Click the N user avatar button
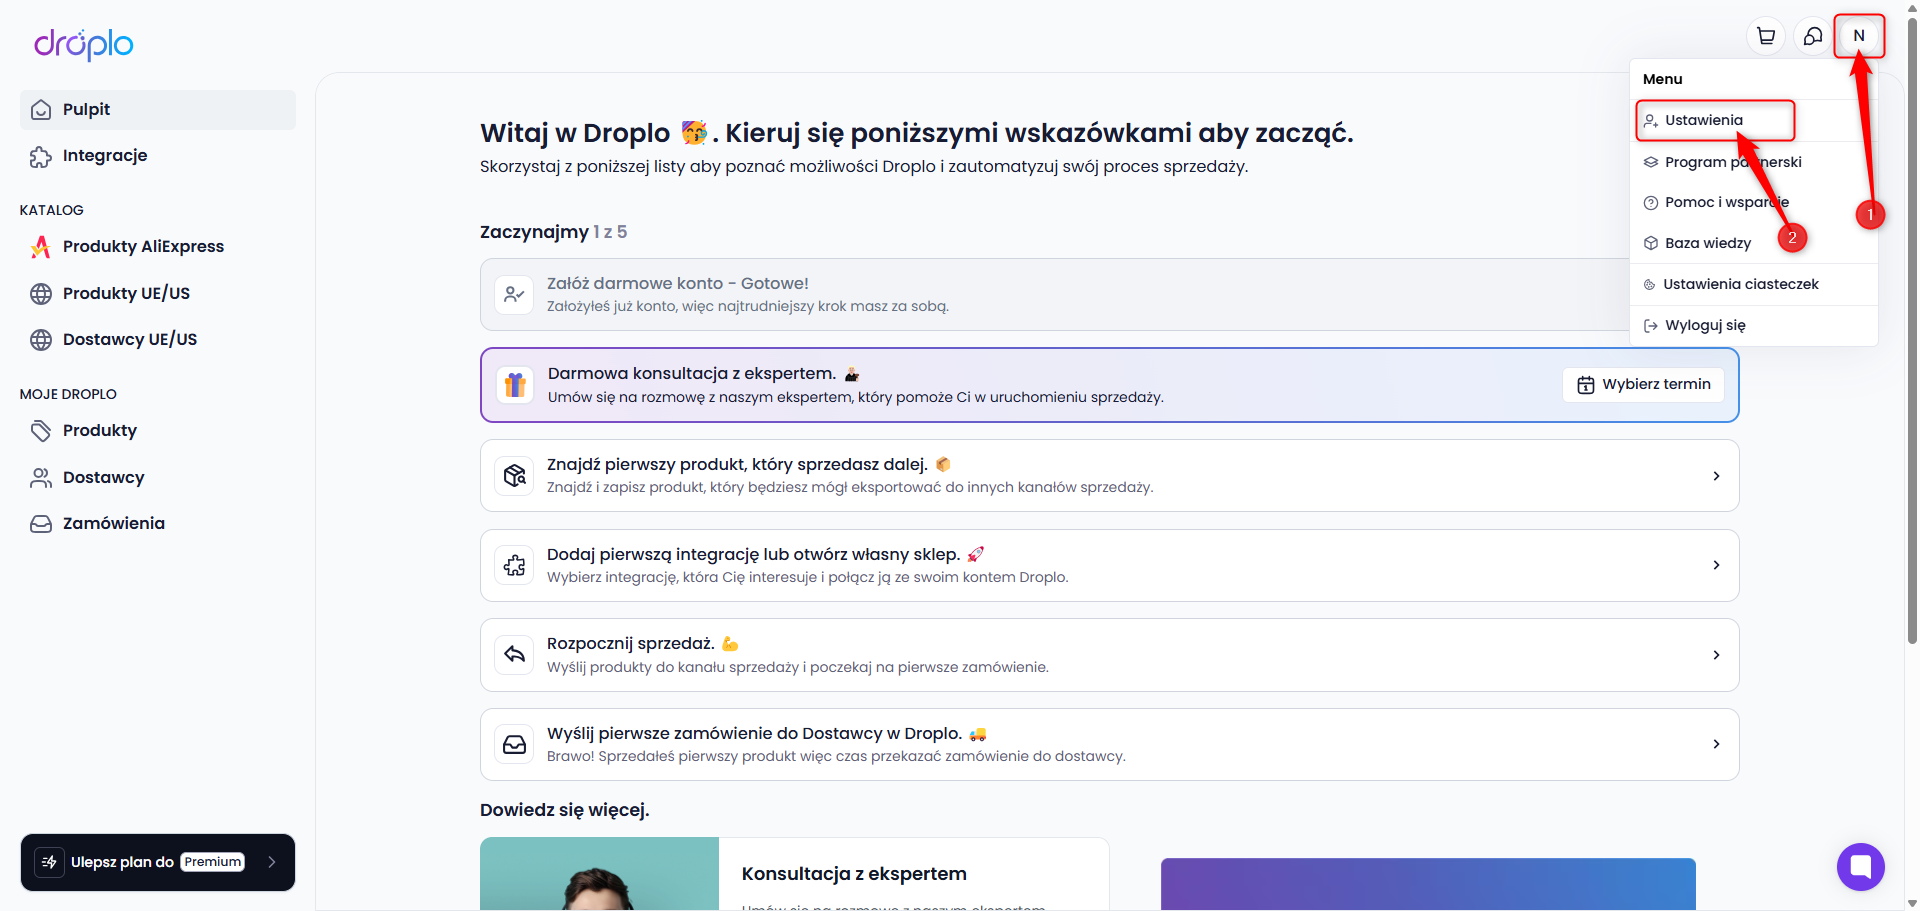Screen dimensions: 1920x911 point(1859,36)
